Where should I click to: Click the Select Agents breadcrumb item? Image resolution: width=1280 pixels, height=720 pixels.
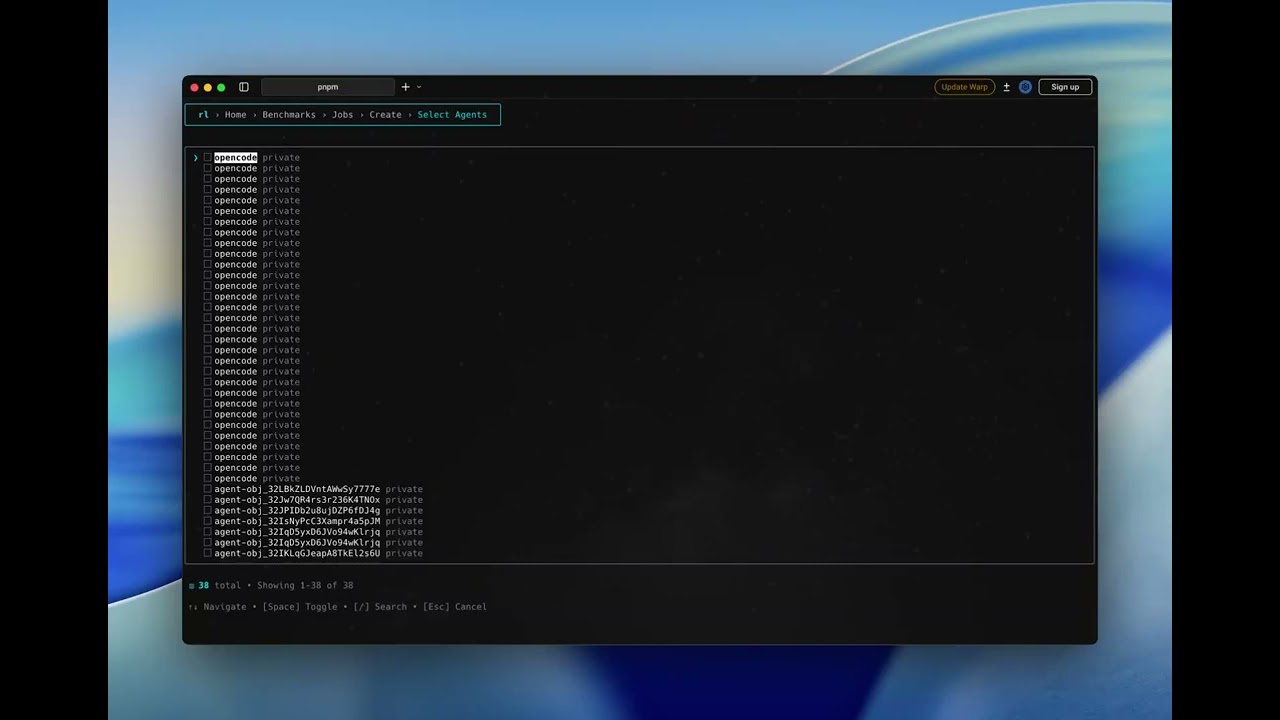click(x=452, y=115)
